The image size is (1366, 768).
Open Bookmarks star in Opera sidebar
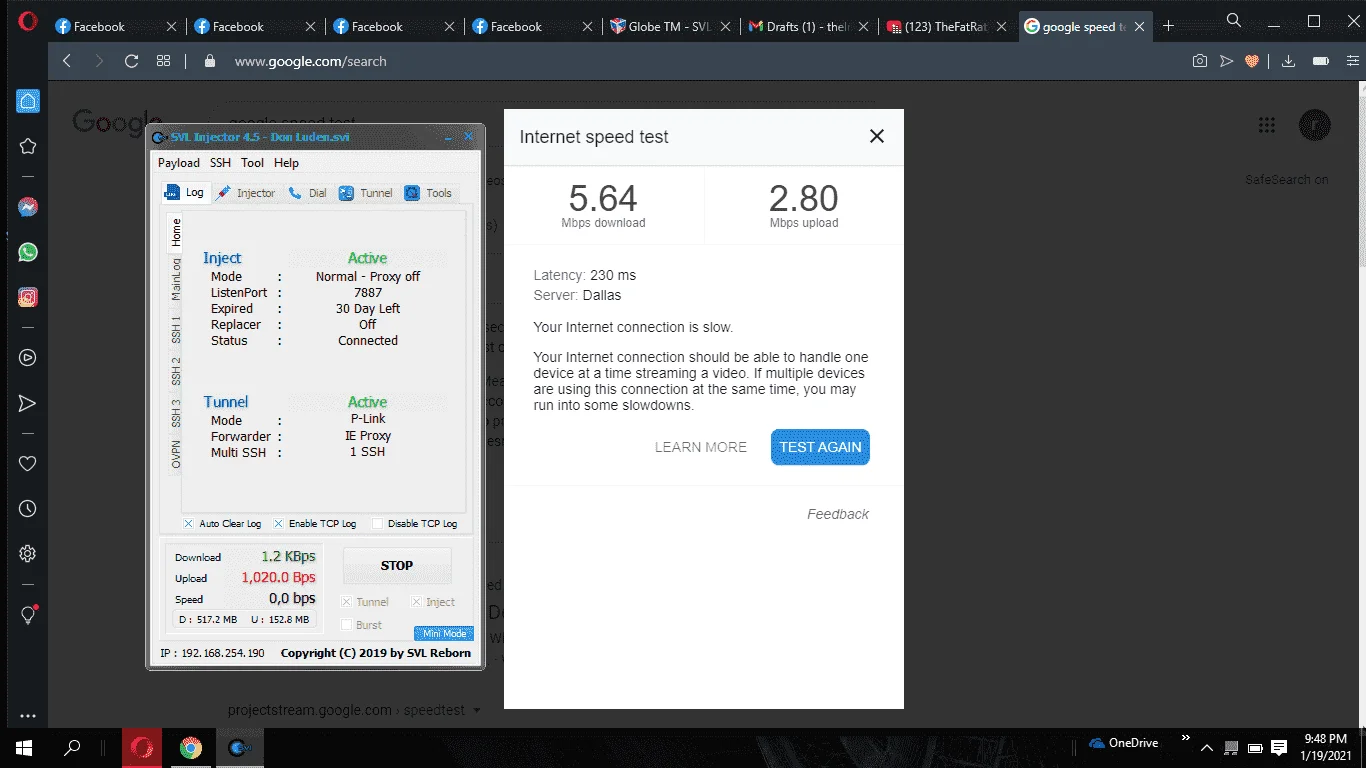click(x=28, y=146)
